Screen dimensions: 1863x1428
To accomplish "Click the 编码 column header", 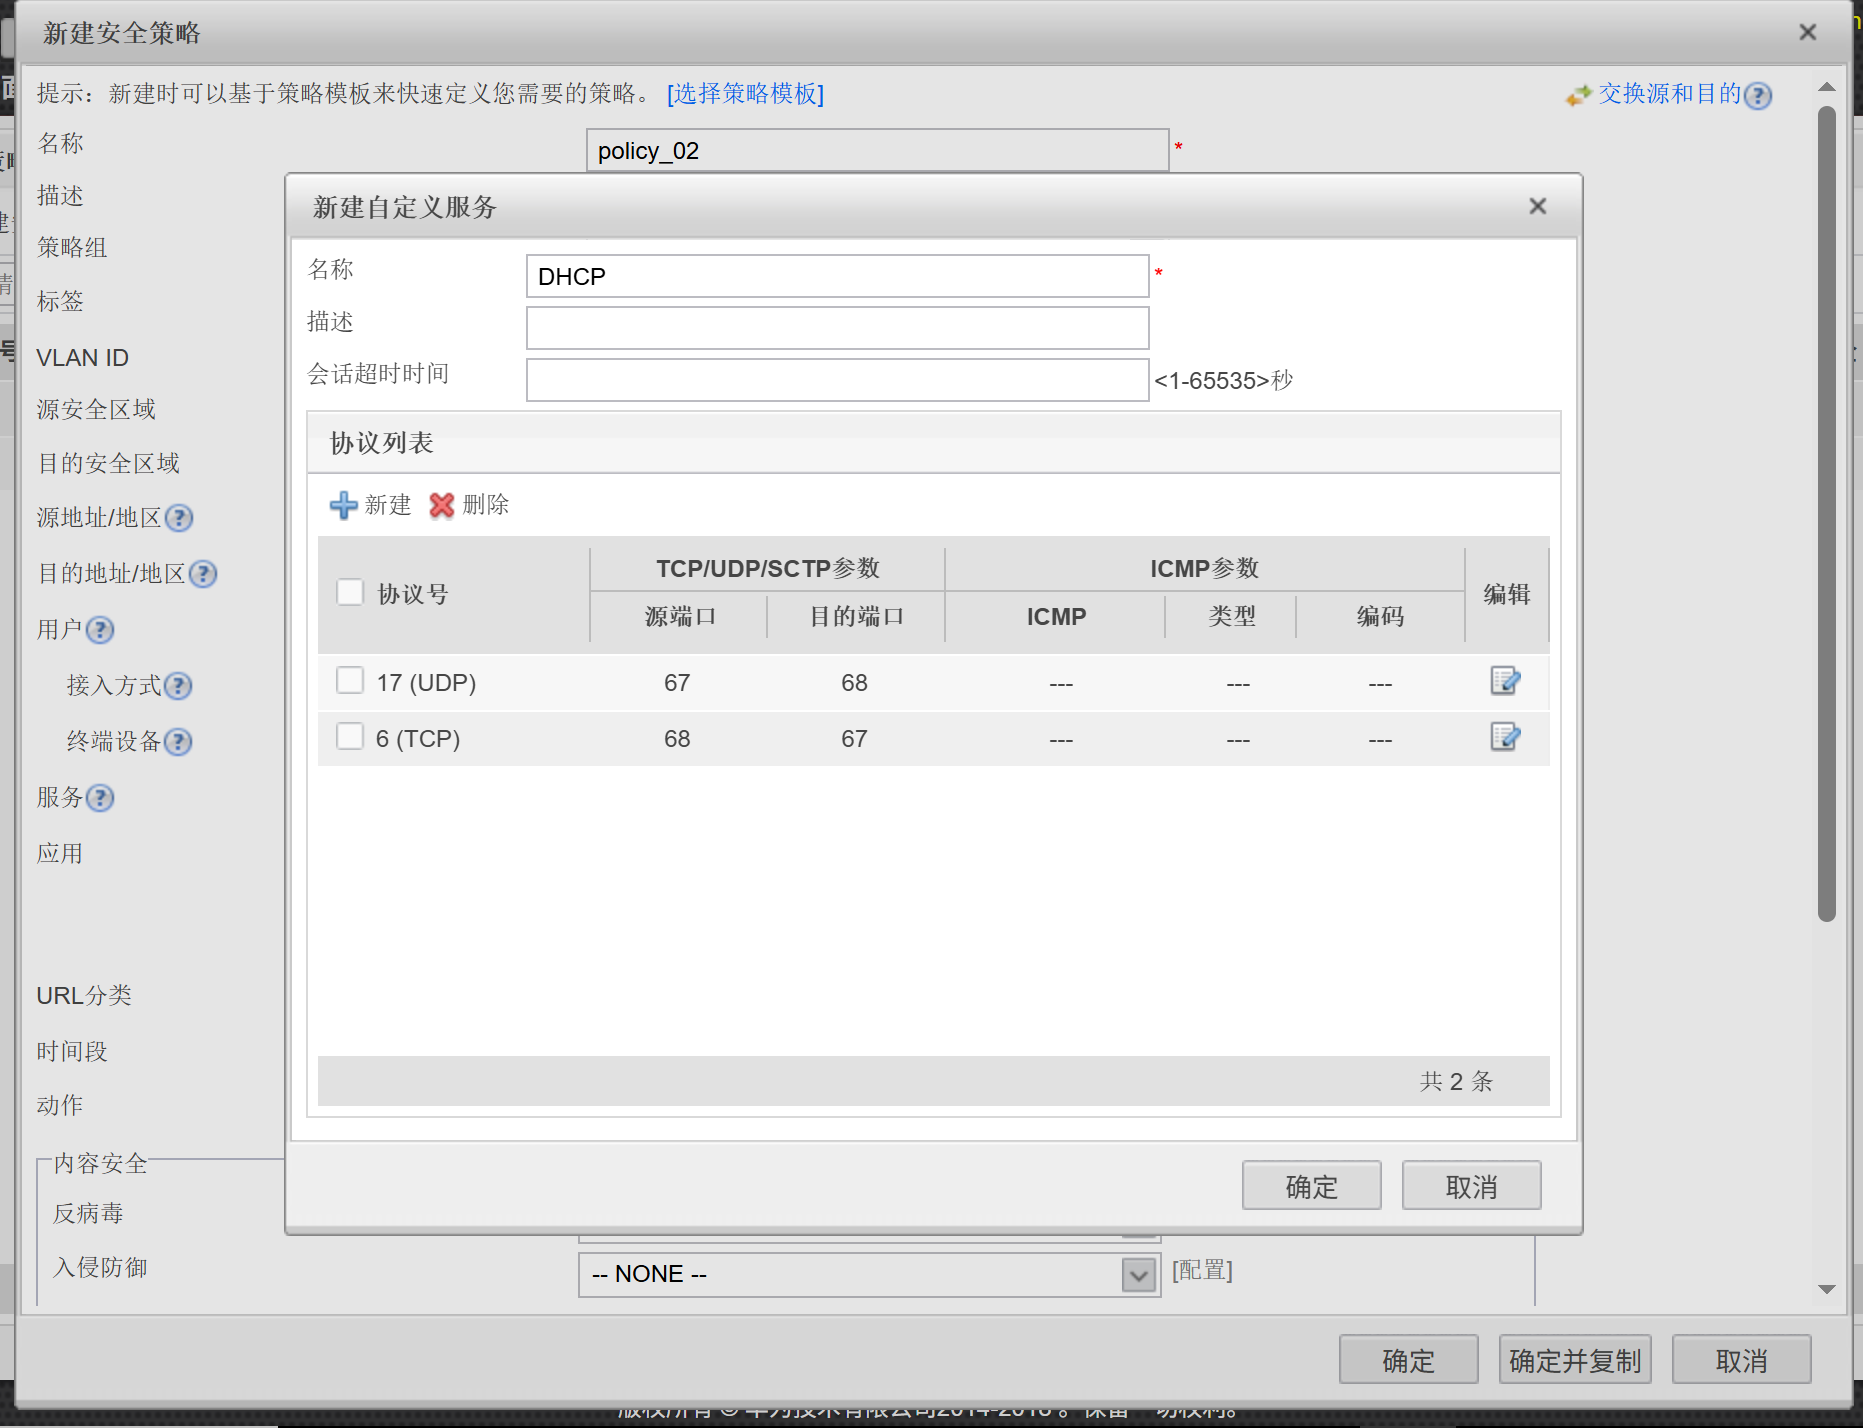I will [x=1380, y=616].
